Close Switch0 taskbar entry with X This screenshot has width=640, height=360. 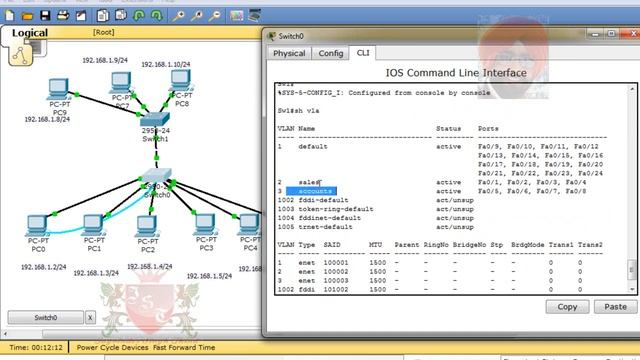90,318
